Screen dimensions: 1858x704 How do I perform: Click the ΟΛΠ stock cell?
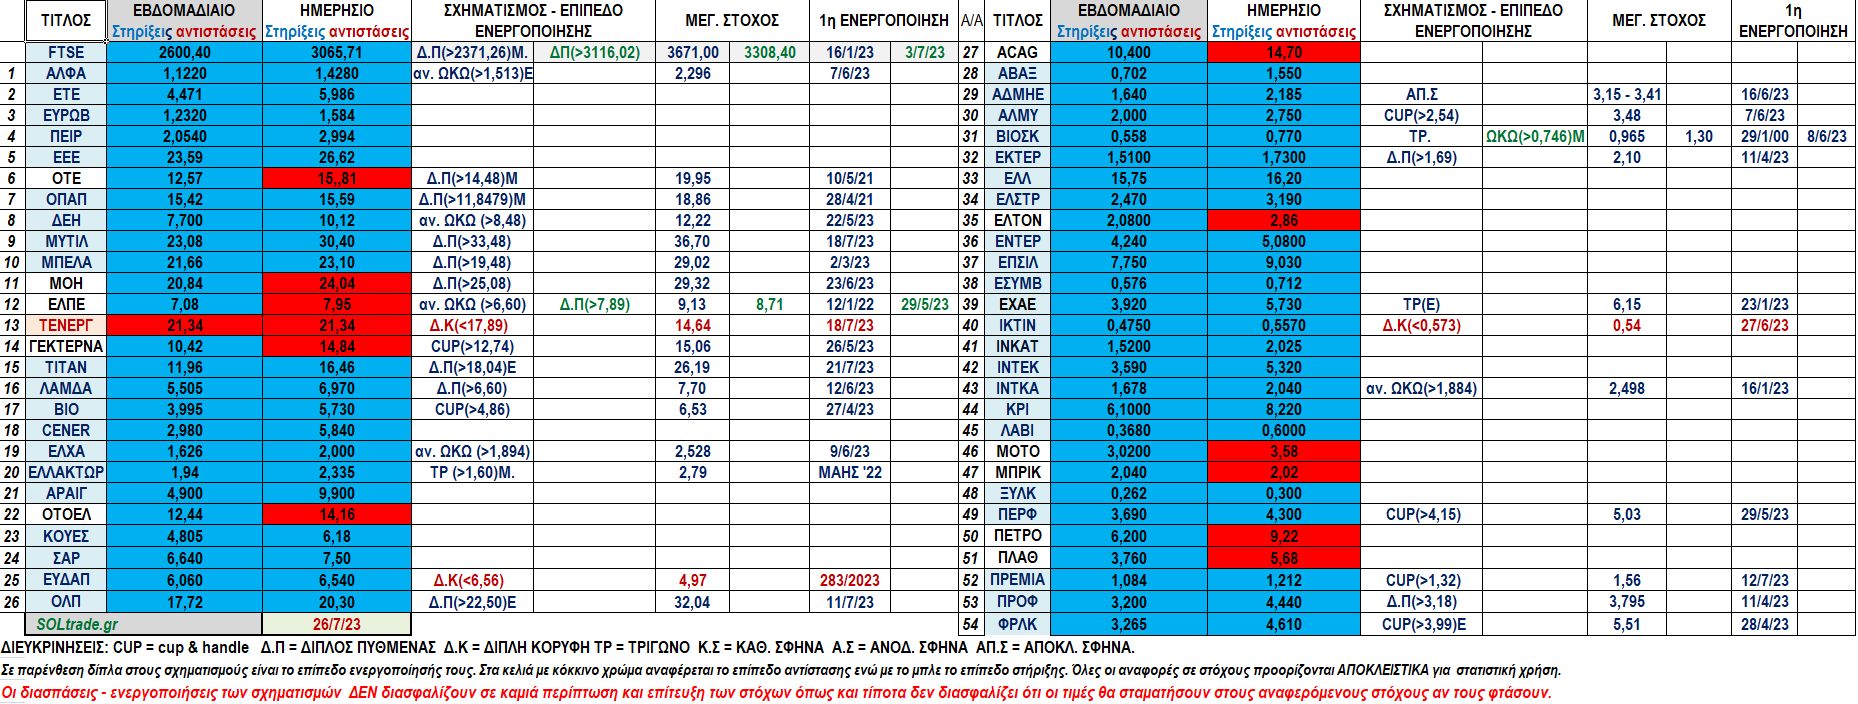66,602
